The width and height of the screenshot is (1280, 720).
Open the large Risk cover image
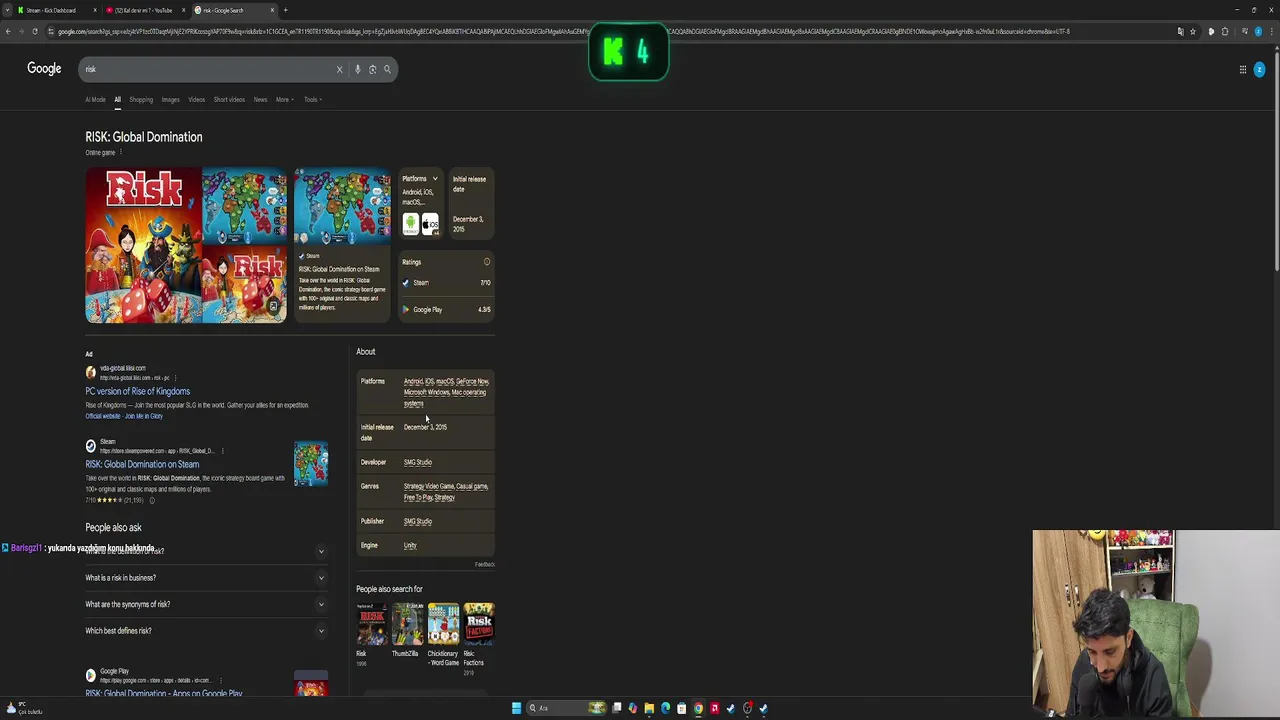[141, 245]
